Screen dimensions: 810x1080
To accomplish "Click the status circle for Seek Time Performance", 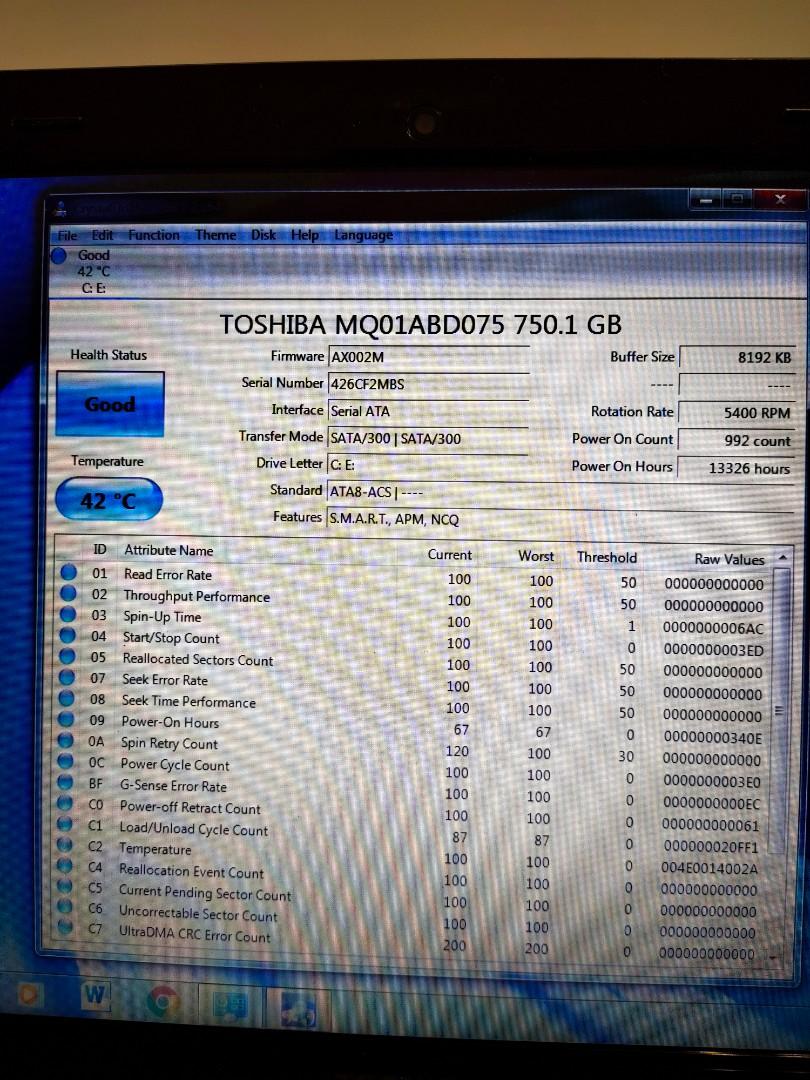I will (66, 698).
